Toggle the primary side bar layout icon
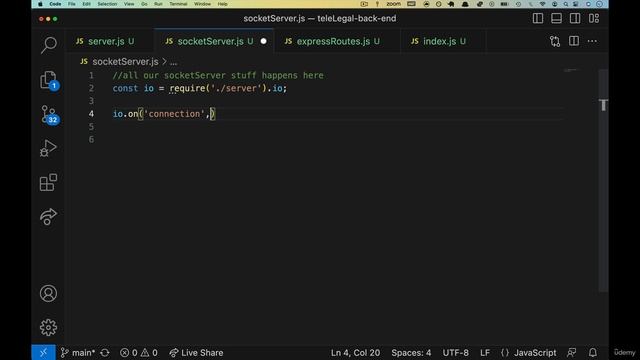The width and height of the screenshot is (640, 360). pyautogui.click(x=538, y=18)
